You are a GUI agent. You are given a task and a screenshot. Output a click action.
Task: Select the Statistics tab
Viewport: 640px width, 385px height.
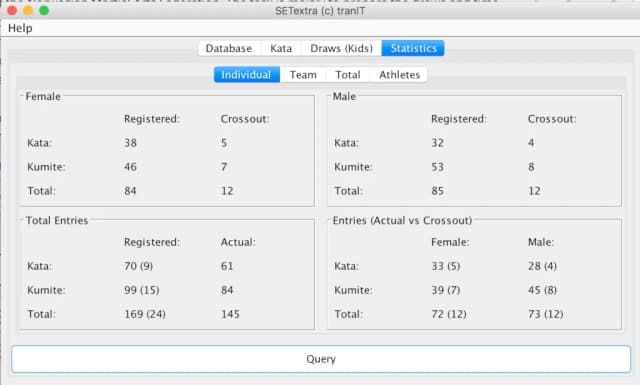(413, 48)
